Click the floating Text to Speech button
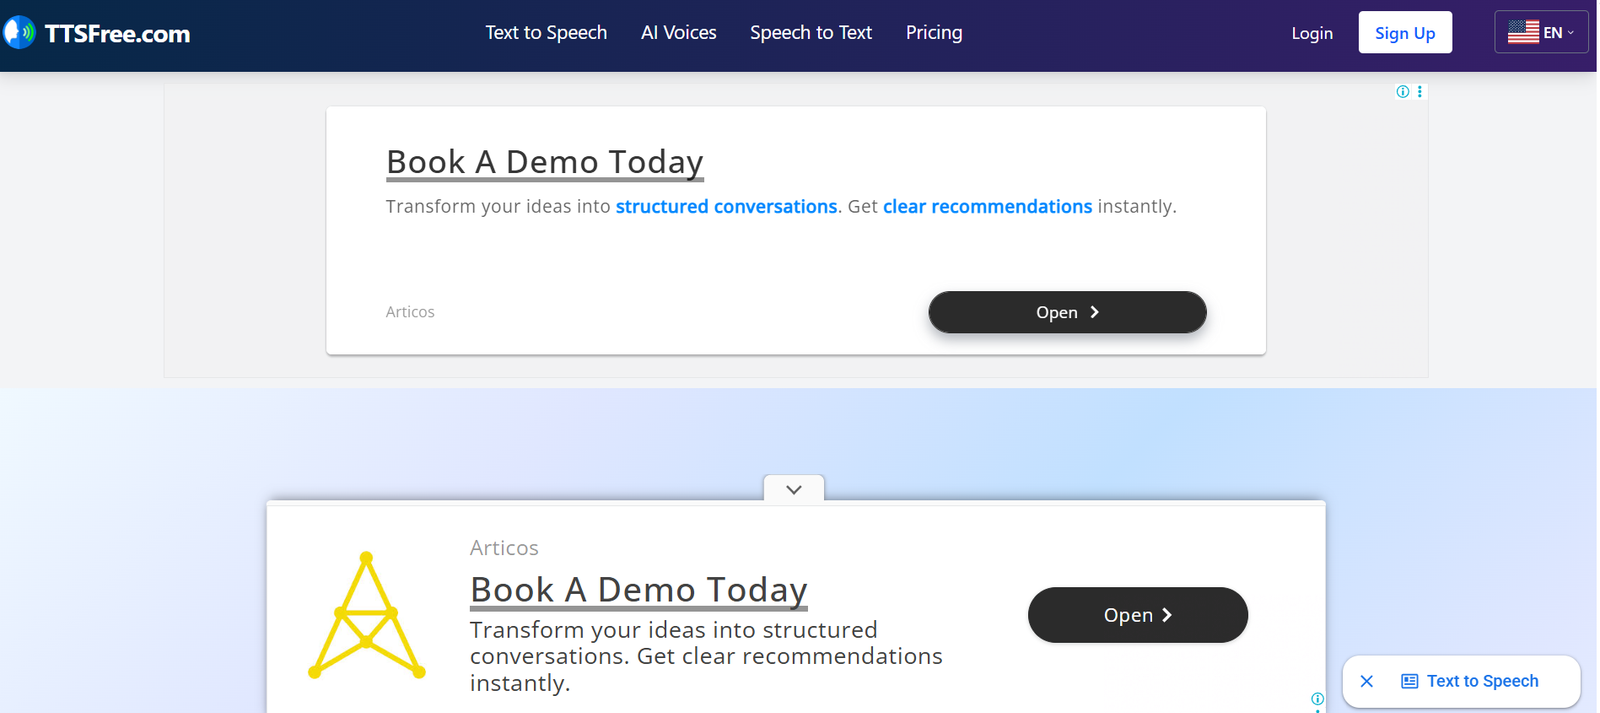The width and height of the screenshot is (1600, 713). coord(1470,681)
